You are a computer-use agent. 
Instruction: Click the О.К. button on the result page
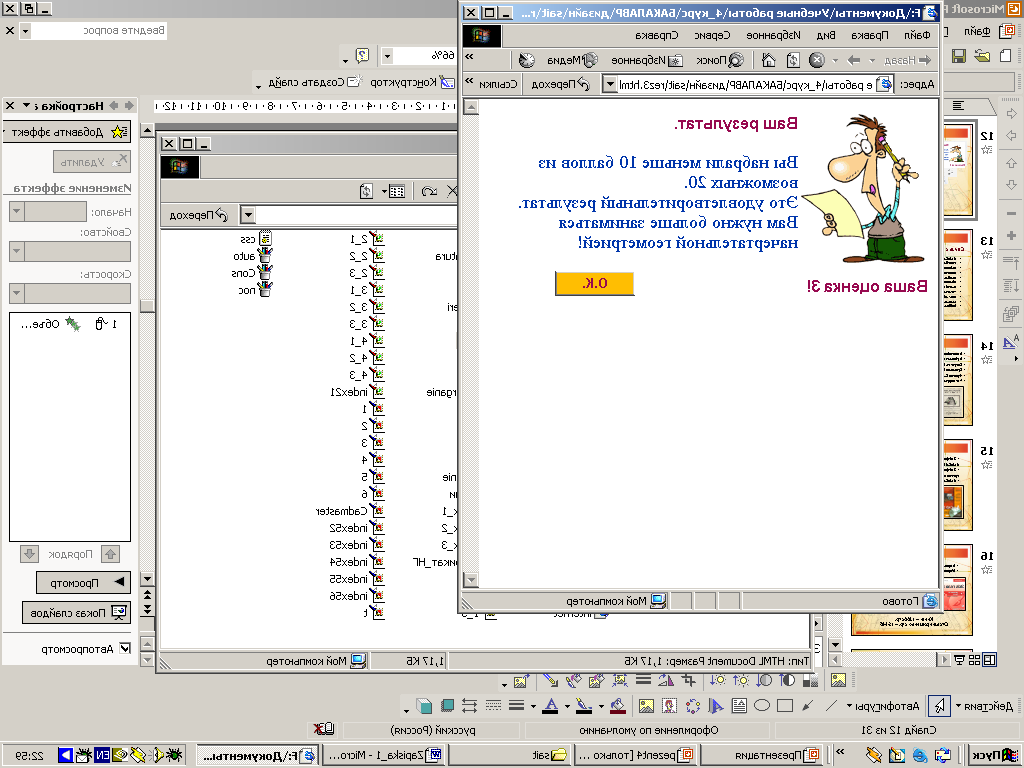(x=594, y=283)
